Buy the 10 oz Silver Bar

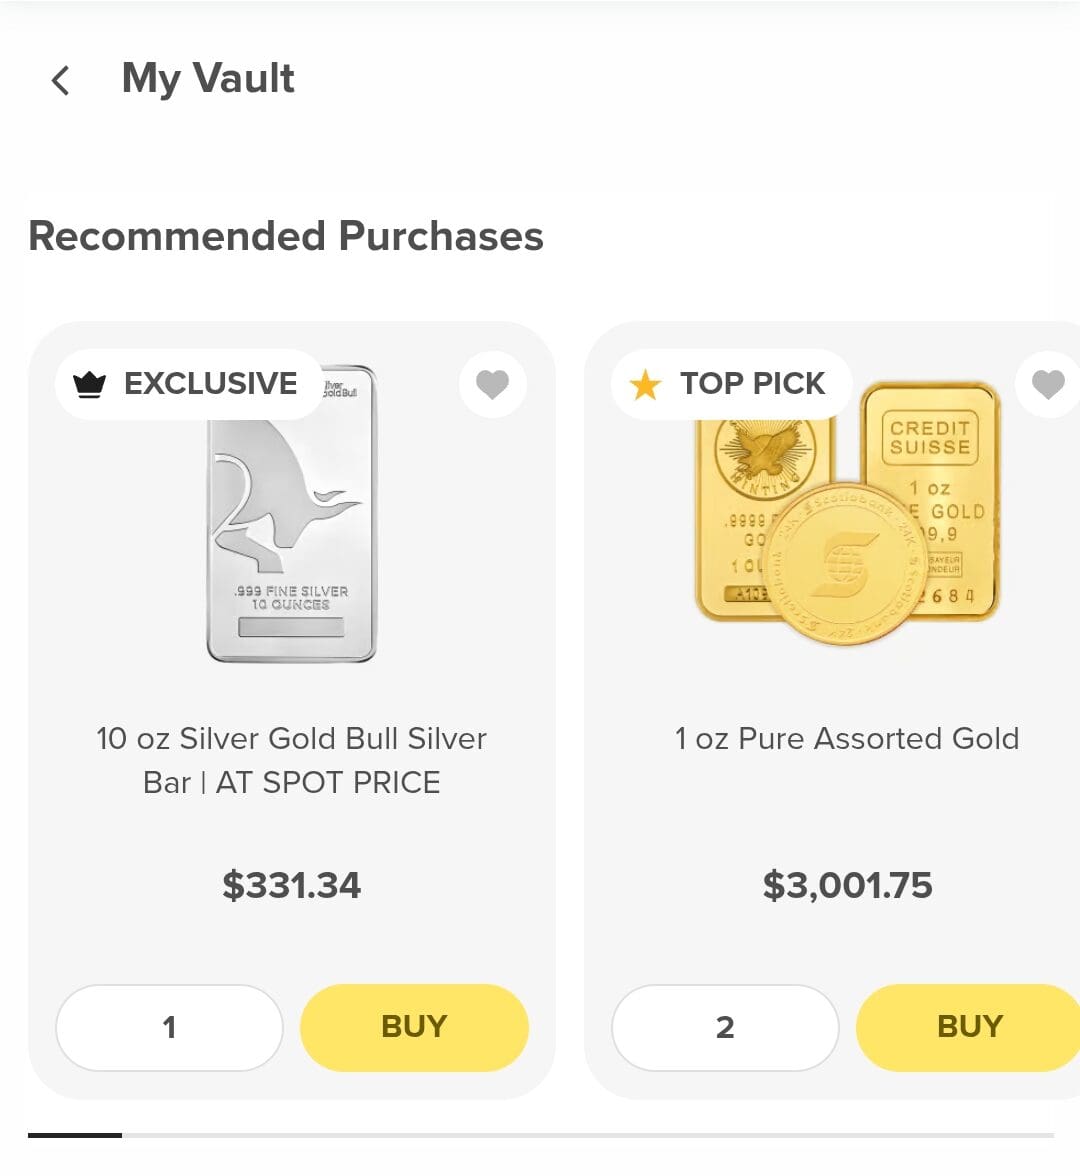coord(414,1027)
